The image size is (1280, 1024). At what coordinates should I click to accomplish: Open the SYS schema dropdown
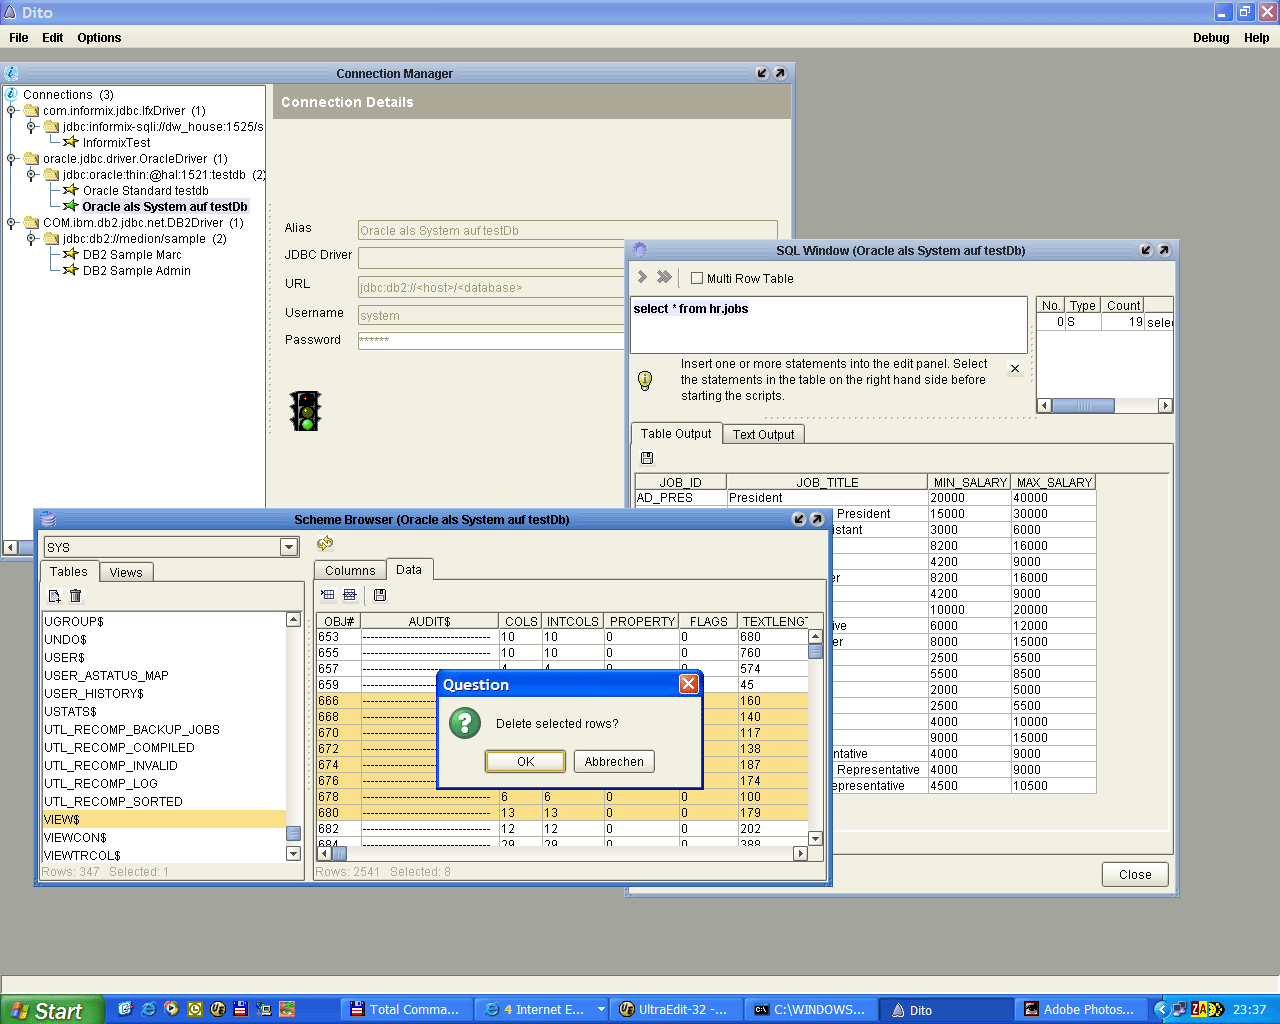[289, 547]
